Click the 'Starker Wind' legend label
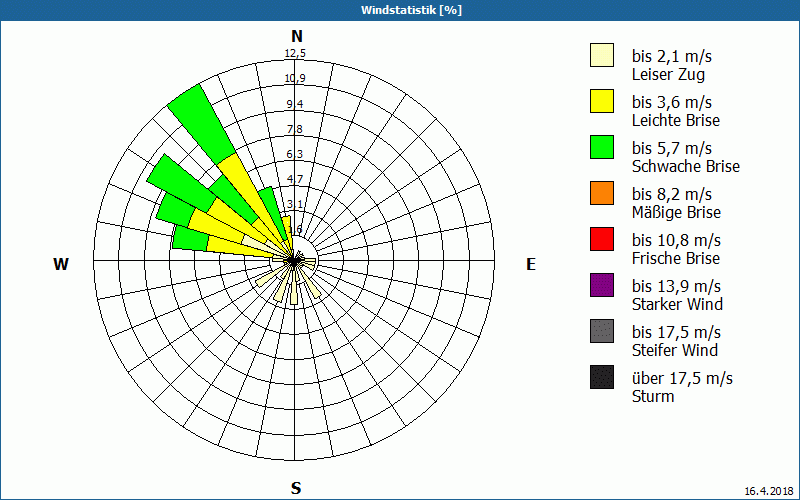This screenshot has height=500, width=800. click(x=677, y=304)
